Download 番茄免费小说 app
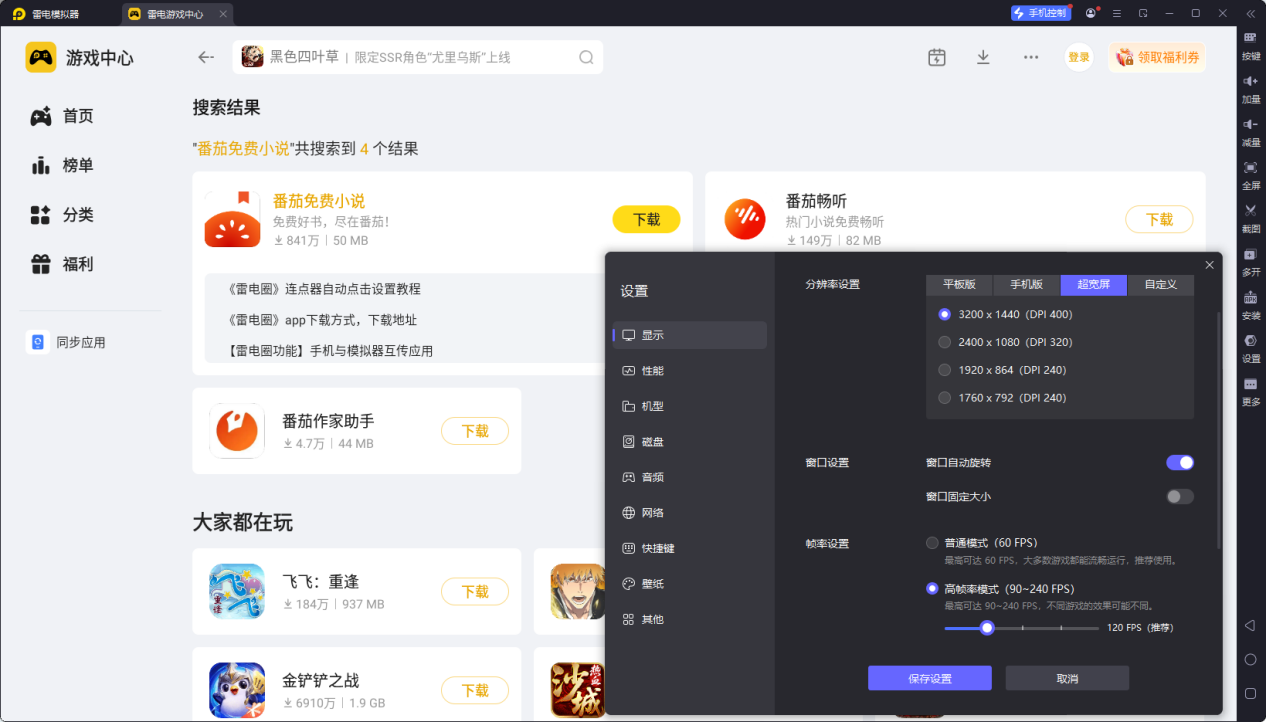 [646, 219]
